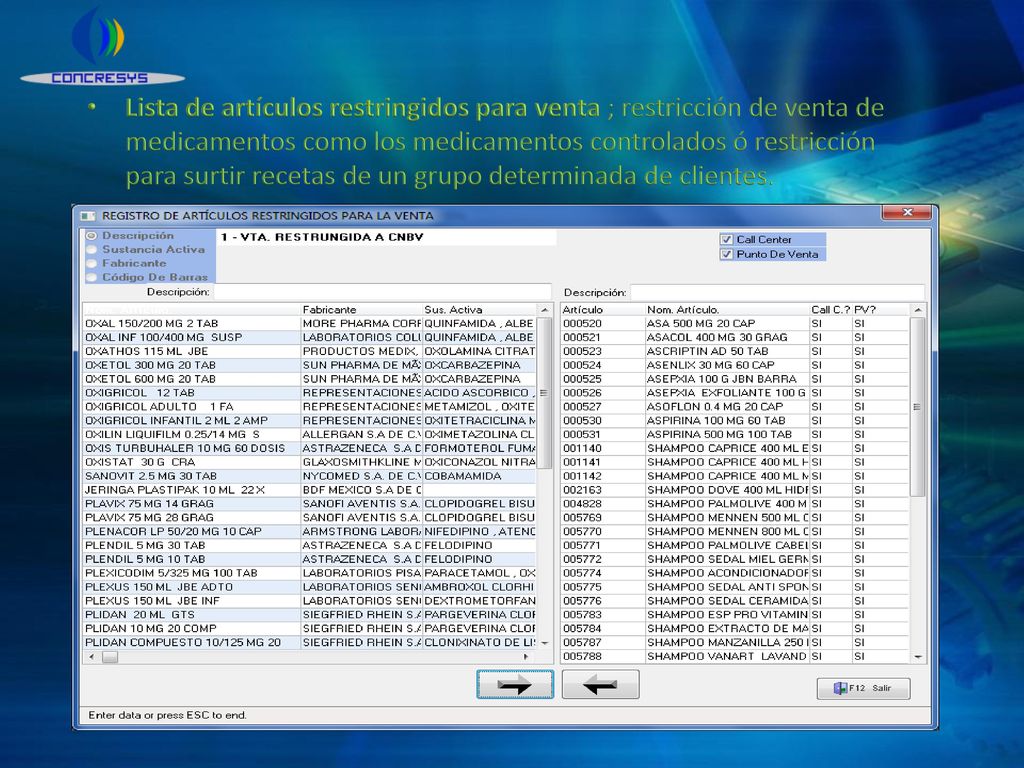Image resolution: width=1024 pixels, height=768 pixels.
Task: Click left list horizontal scroll-right arrow
Action: 527,657
